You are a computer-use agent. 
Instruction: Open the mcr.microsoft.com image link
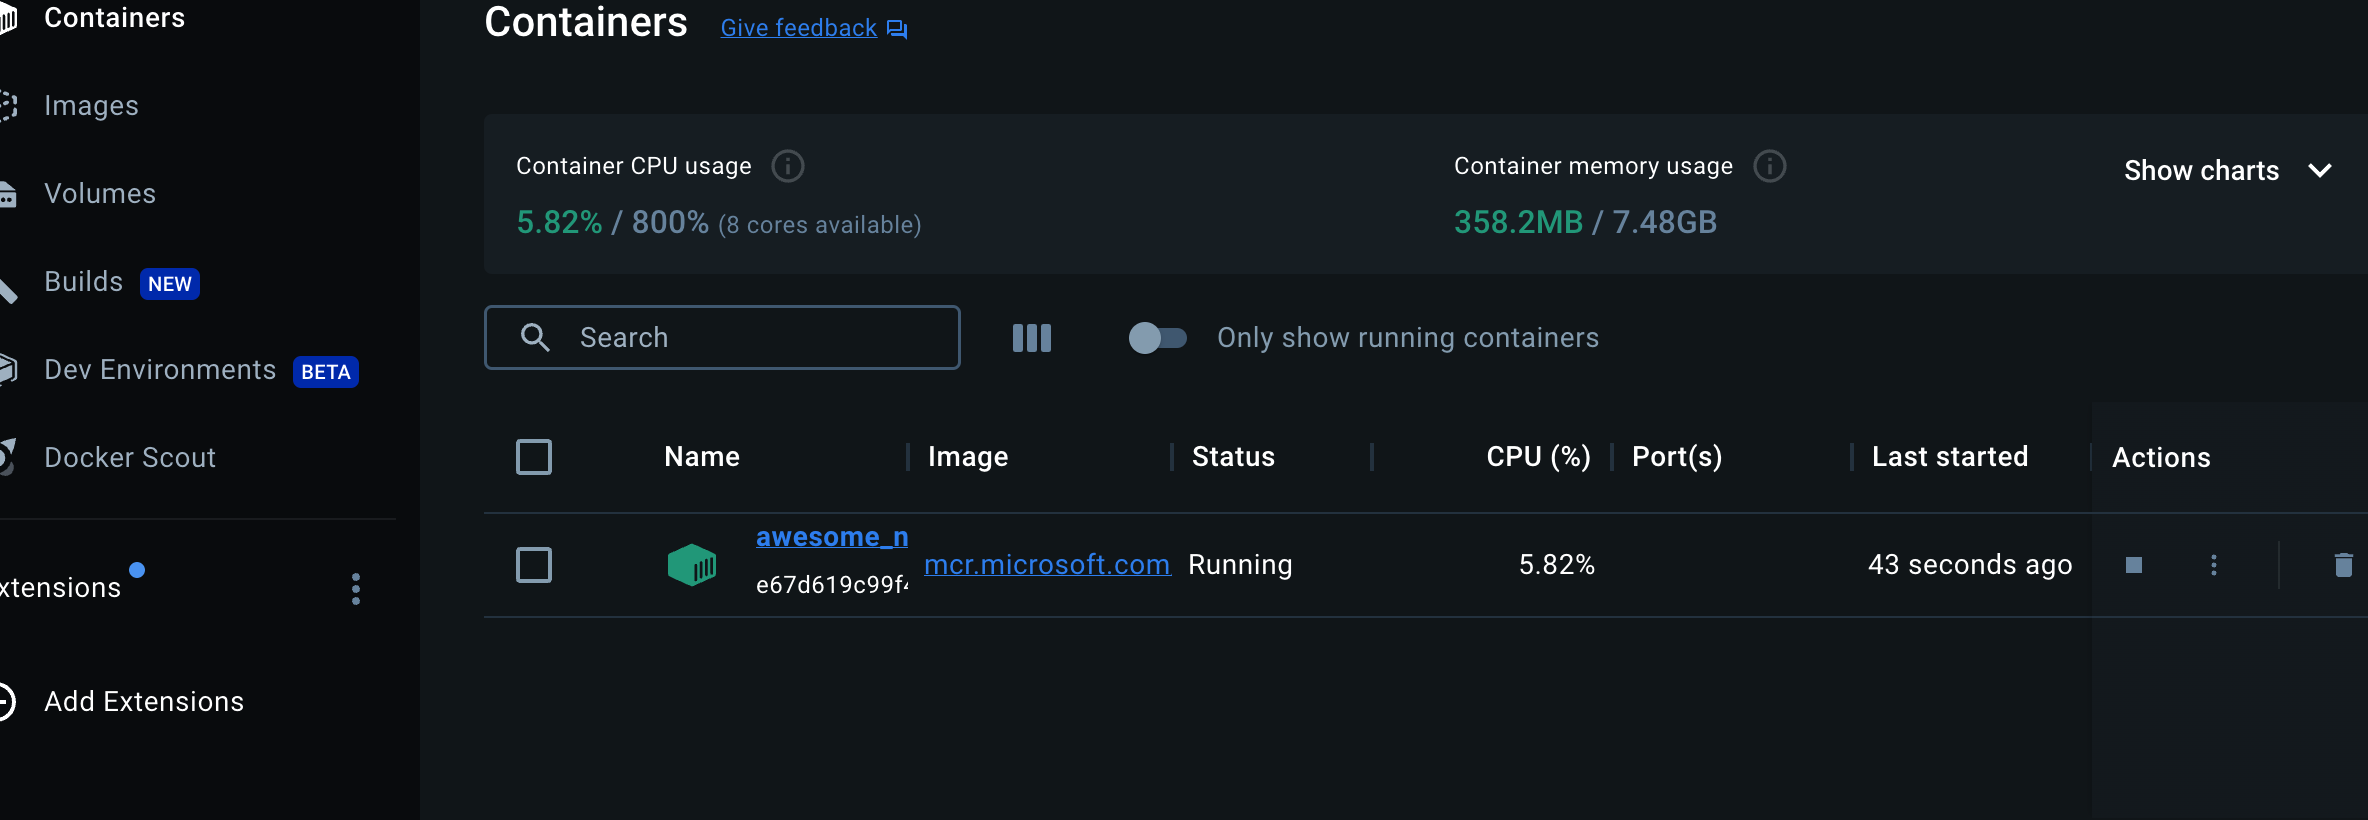[x=1046, y=565]
